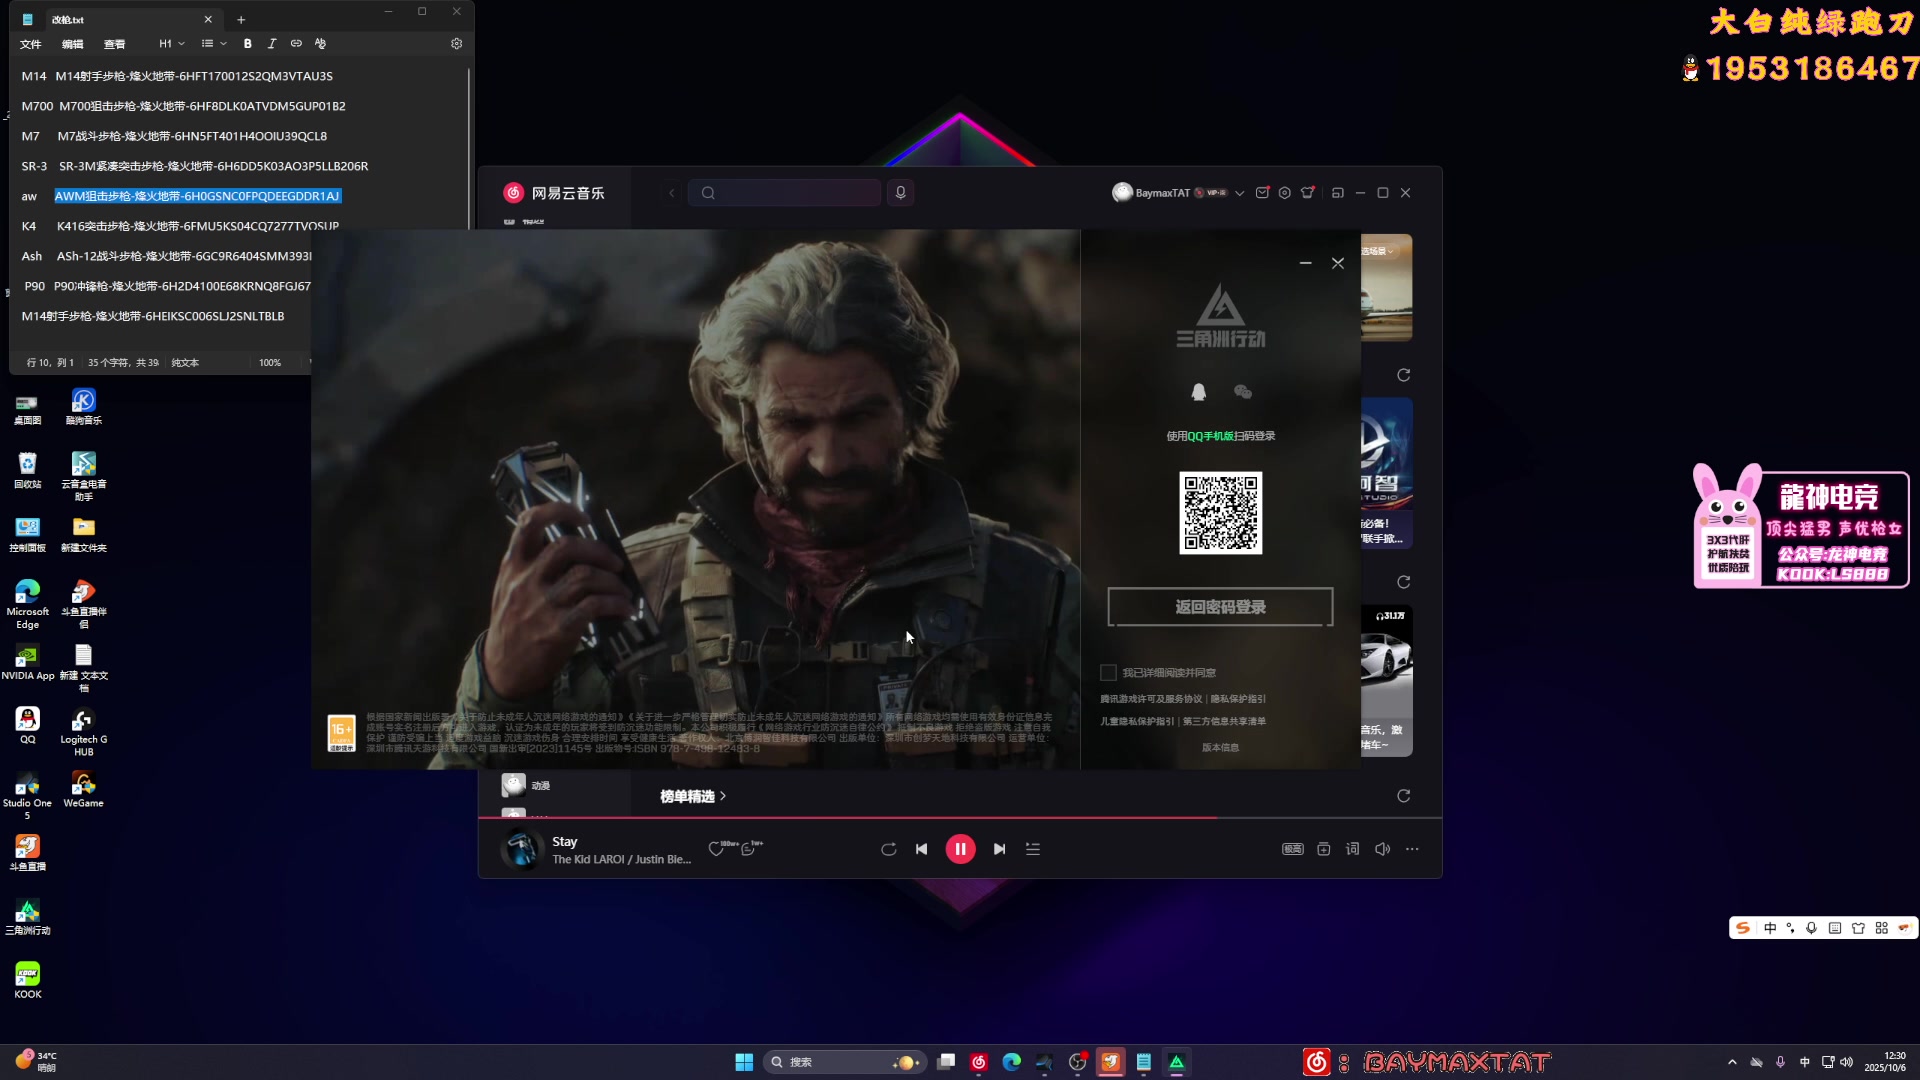Toggle the loop playback mode icon
The height and width of the screenshot is (1080, 1920).
(888, 849)
